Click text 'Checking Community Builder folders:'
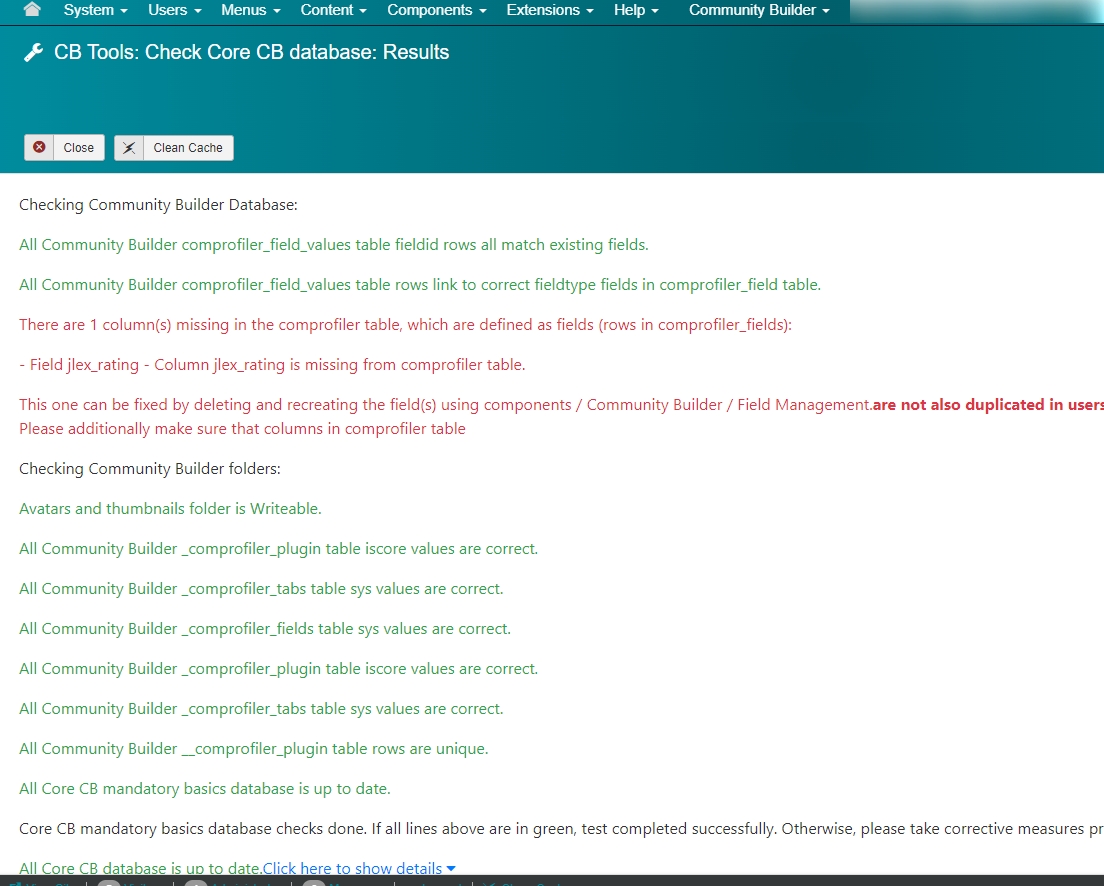The image size is (1104, 886). click(150, 469)
